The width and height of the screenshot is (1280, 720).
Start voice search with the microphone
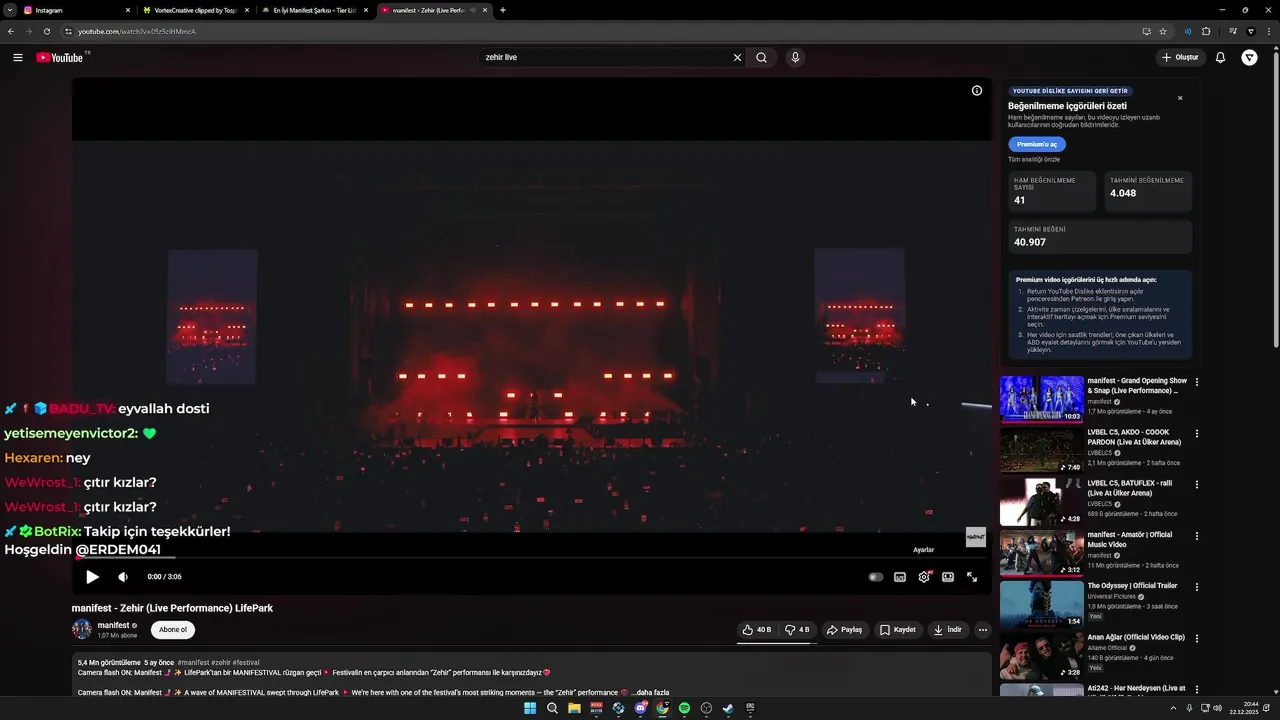795,57
